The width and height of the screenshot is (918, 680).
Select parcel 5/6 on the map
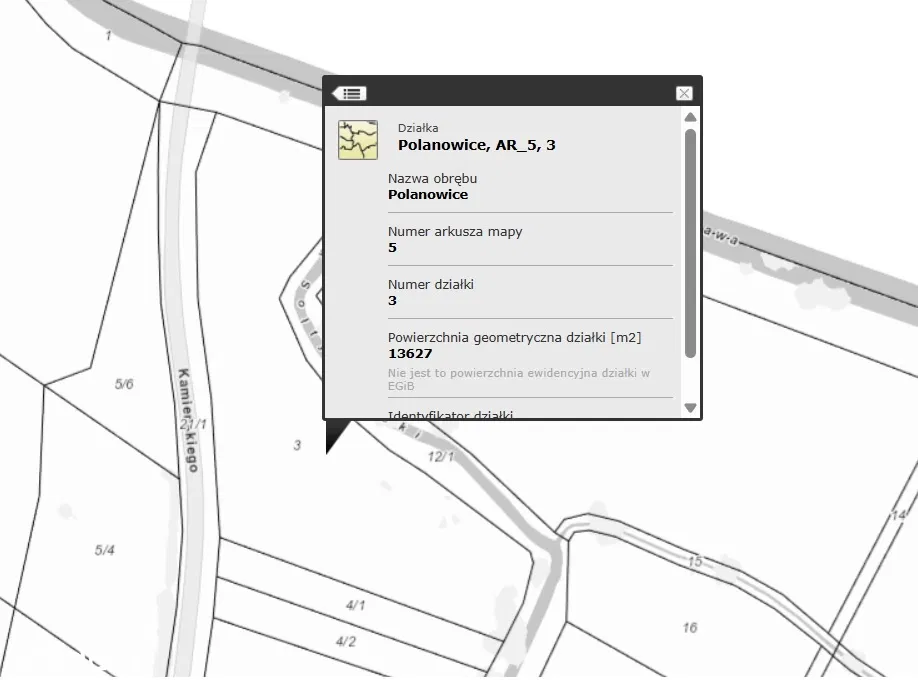(124, 384)
